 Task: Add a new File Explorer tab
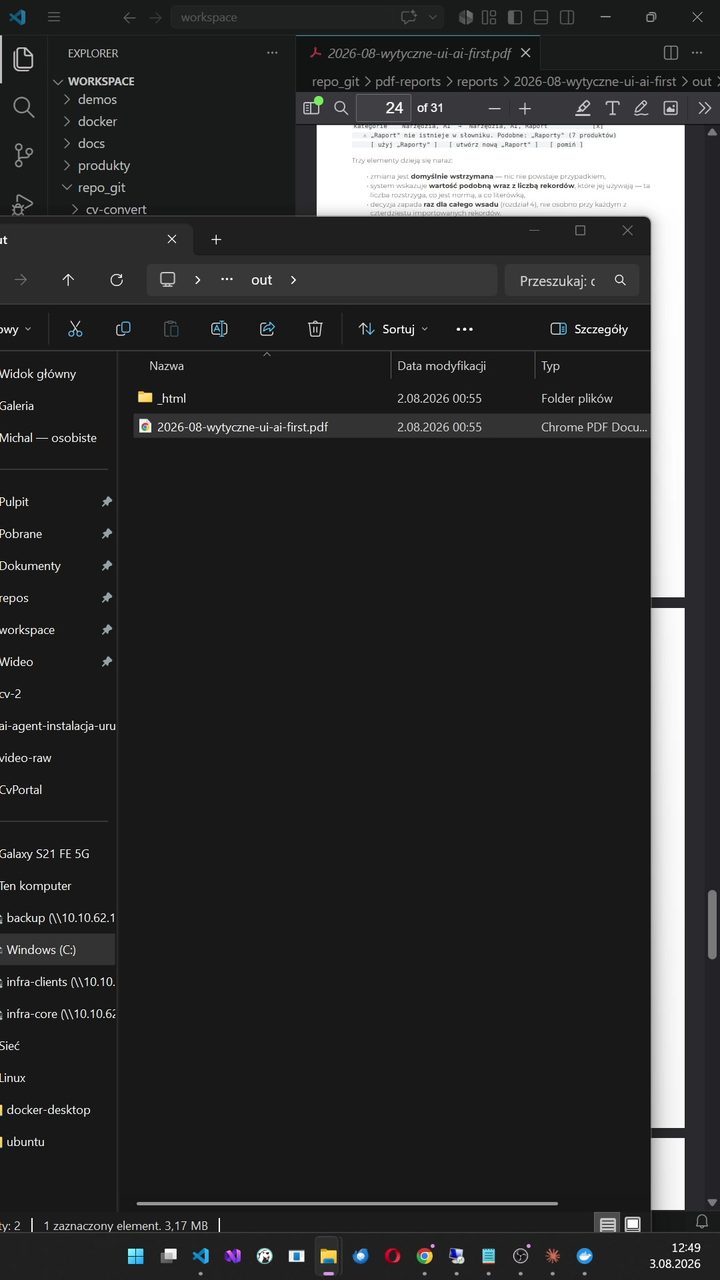(216, 239)
